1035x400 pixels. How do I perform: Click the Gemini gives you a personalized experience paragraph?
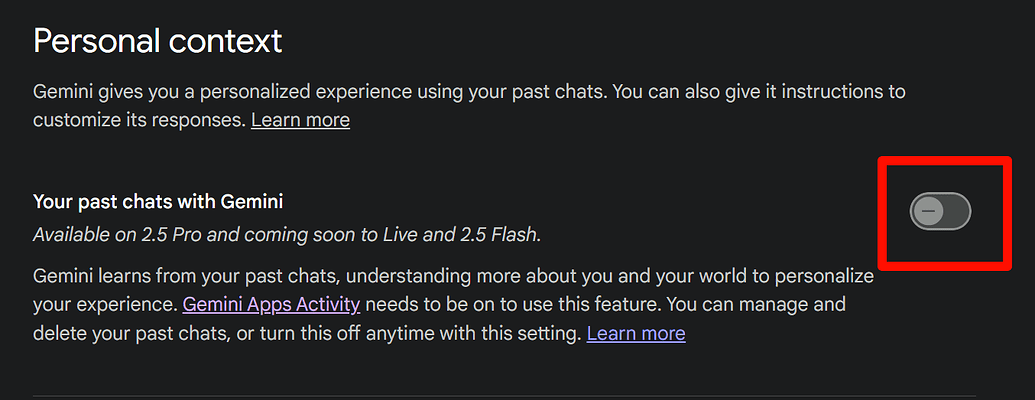pos(469,106)
